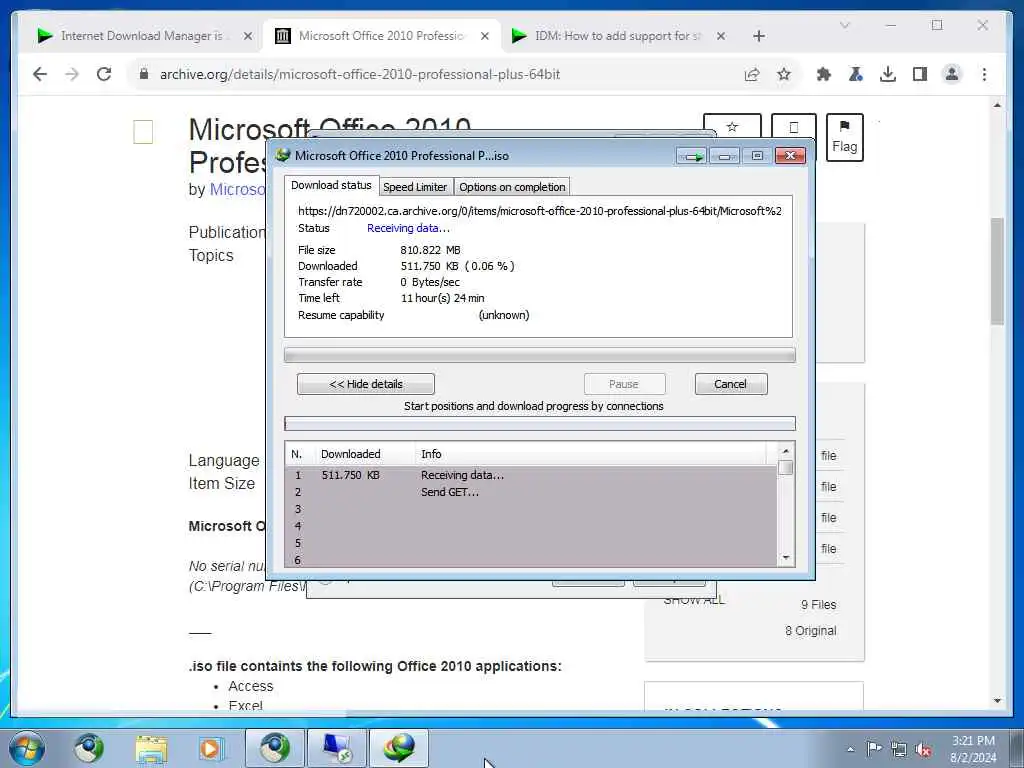Go forward in browser history
Screen dimensions: 1024x768
point(72,74)
